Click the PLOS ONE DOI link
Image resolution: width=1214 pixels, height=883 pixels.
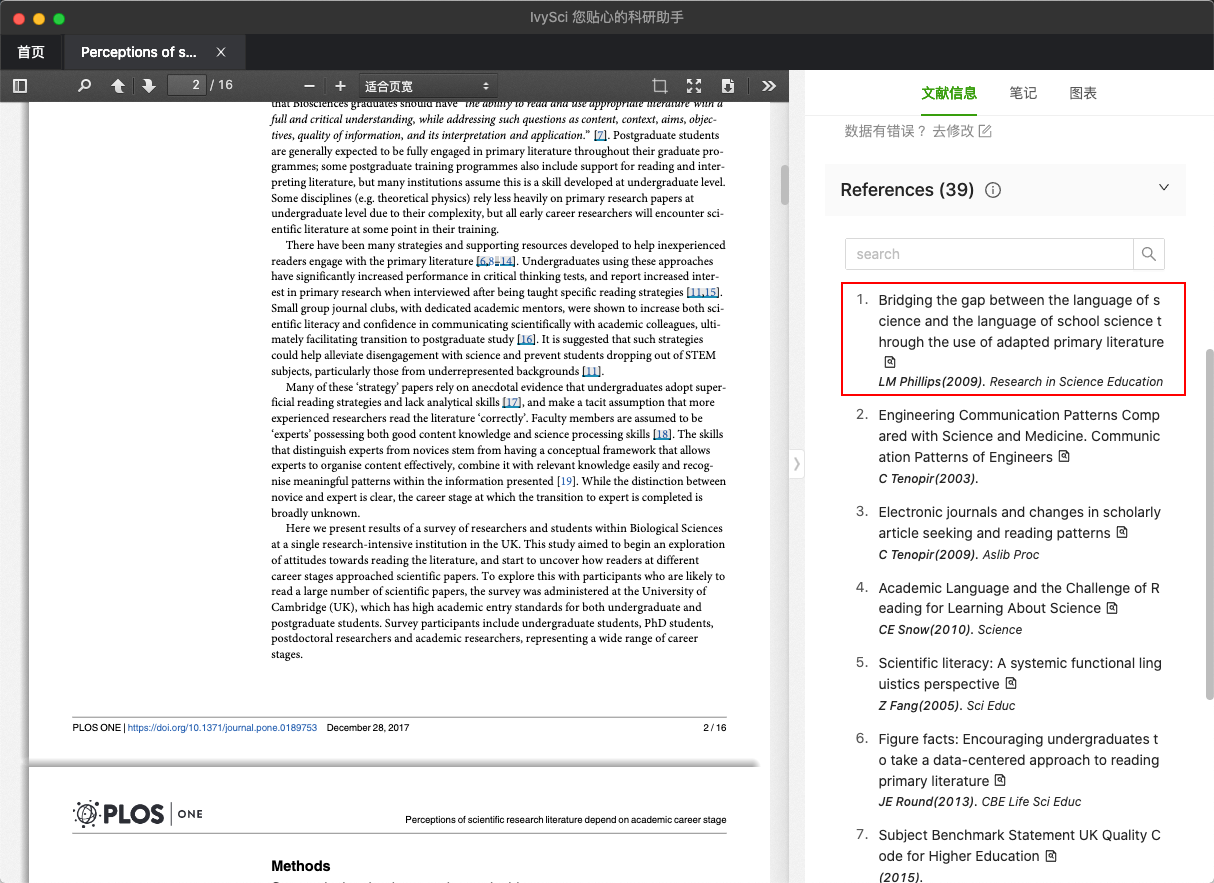222,728
